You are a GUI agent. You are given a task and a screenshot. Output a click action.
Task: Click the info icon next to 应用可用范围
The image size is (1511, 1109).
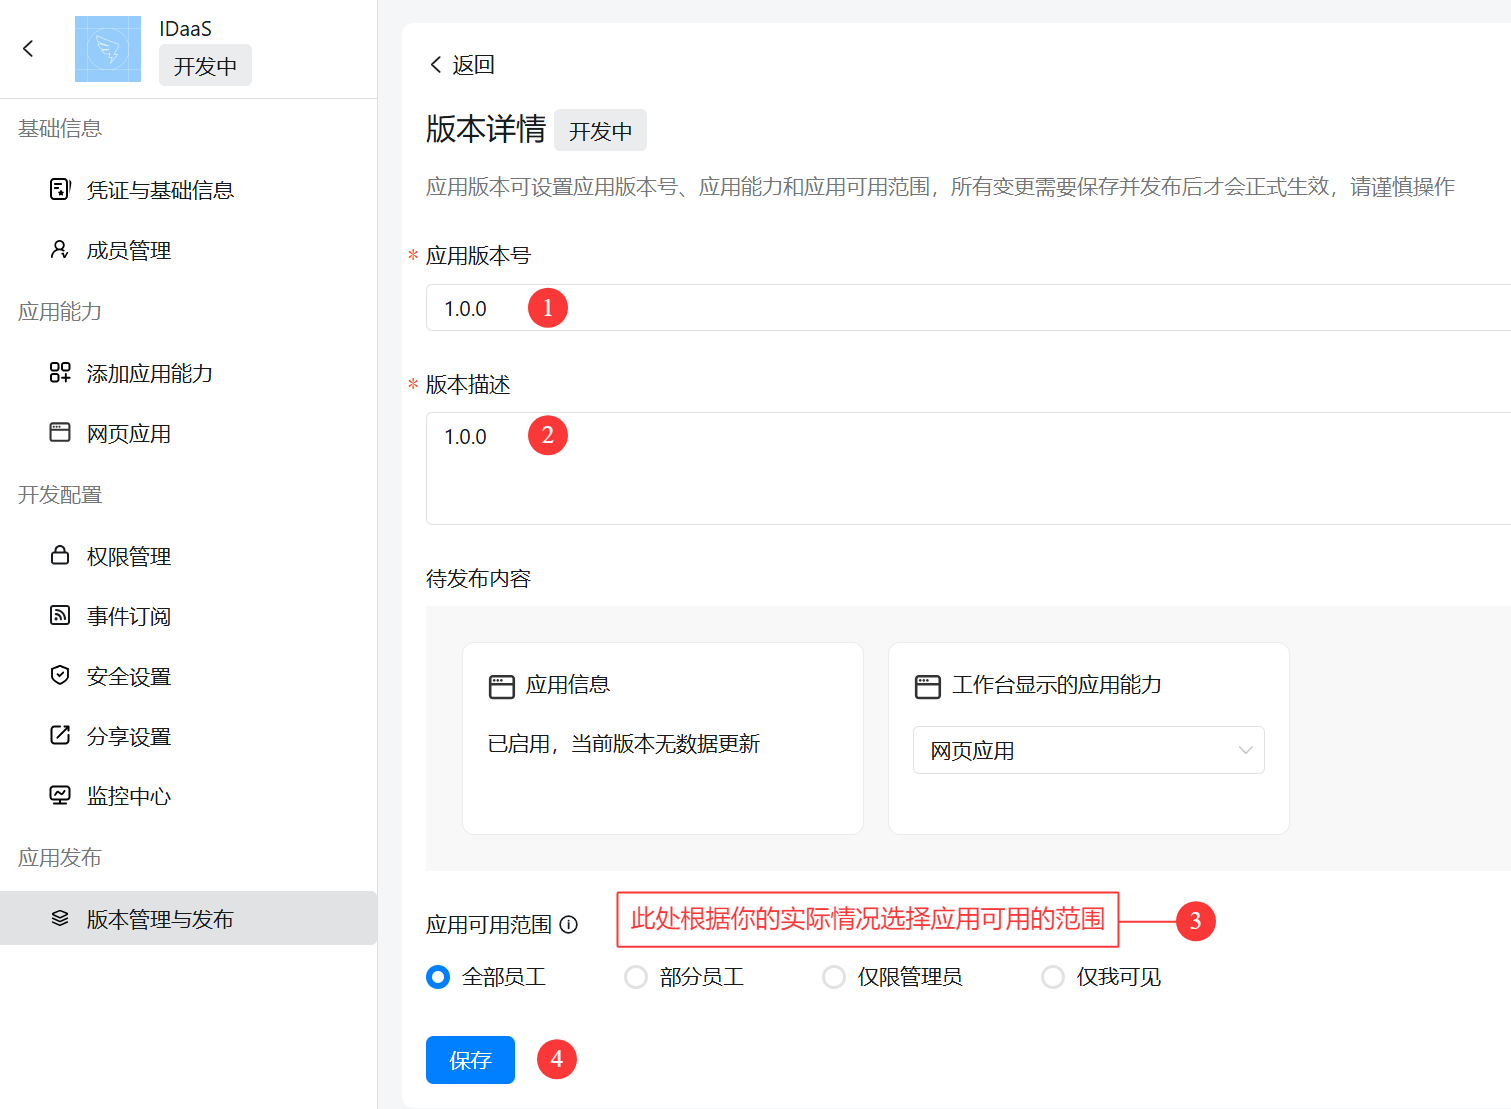pos(569,925)
